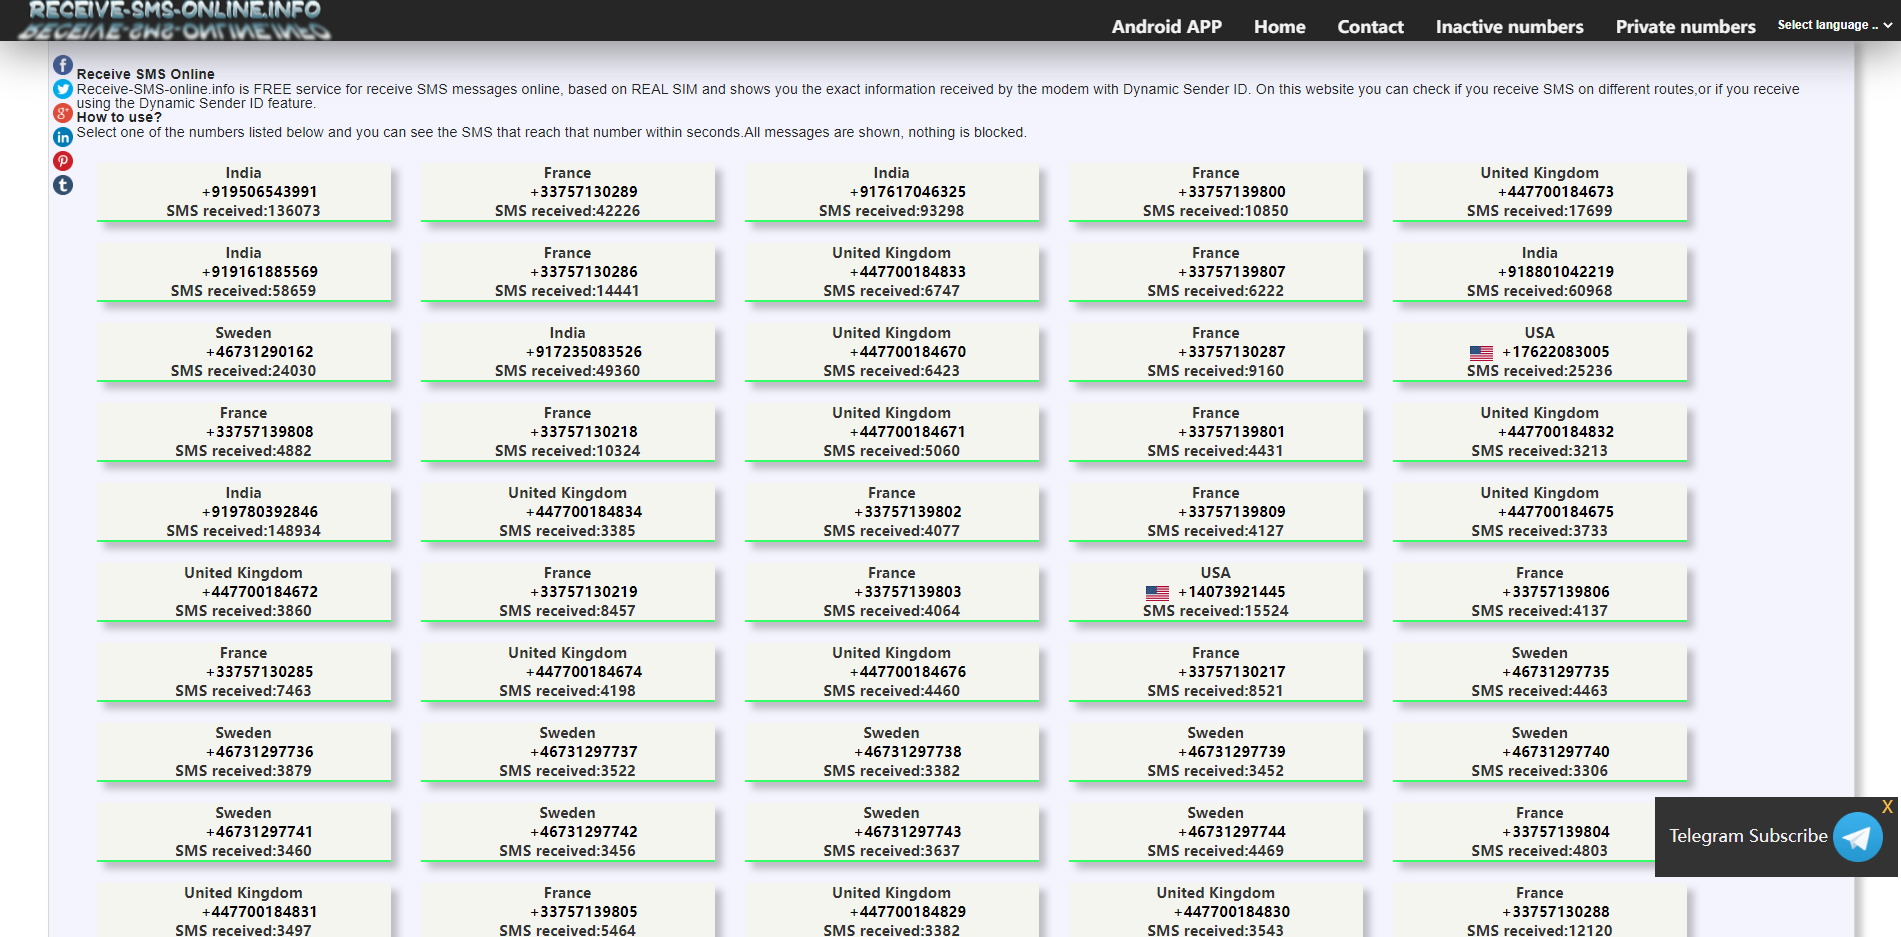Screen dimensions: 1901x937
Task: Close the Telegram Subscribe popup
Action: click(x=1887, y=807)
